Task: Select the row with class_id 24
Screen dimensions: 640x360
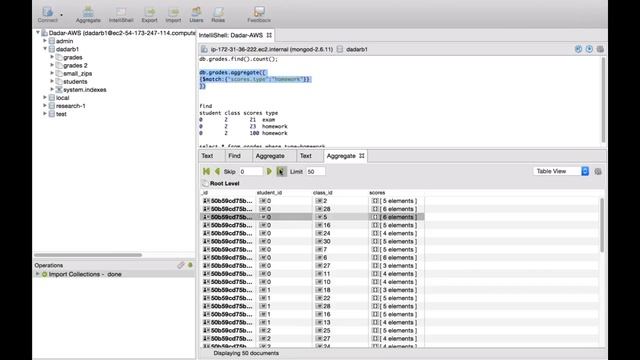Action: pos(312,233)
